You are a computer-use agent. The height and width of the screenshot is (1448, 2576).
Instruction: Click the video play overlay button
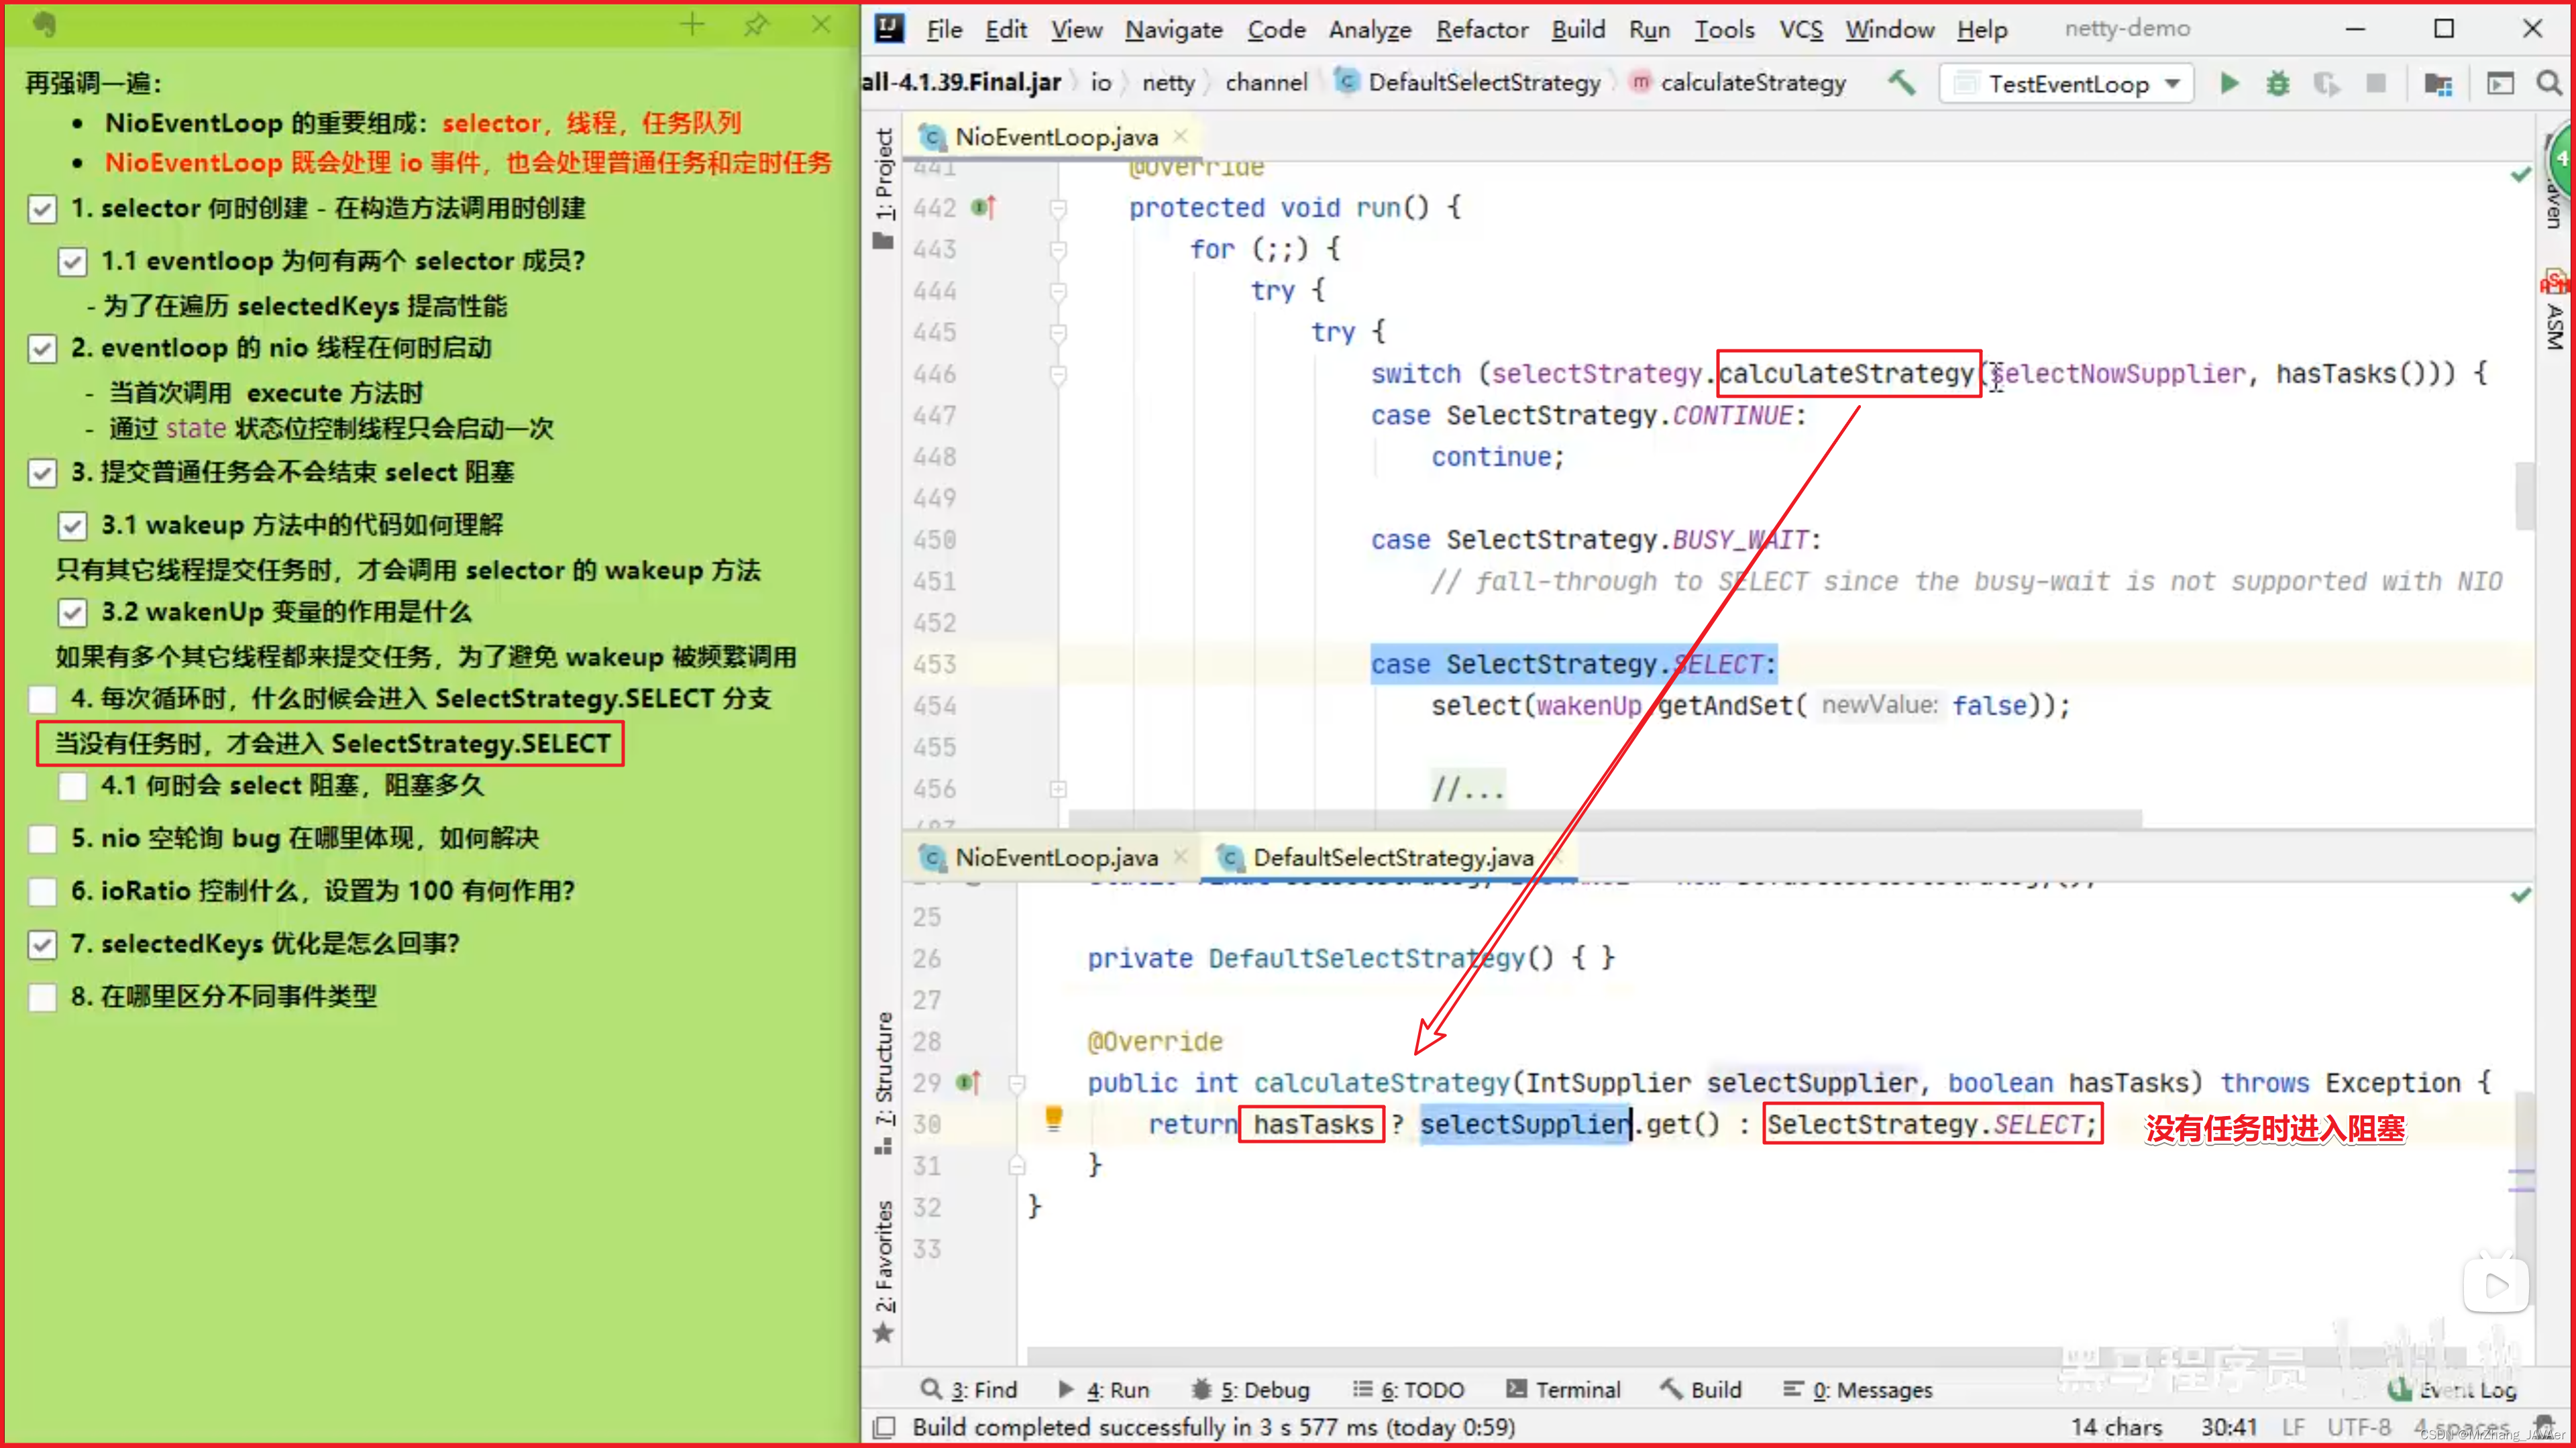2496,1285
